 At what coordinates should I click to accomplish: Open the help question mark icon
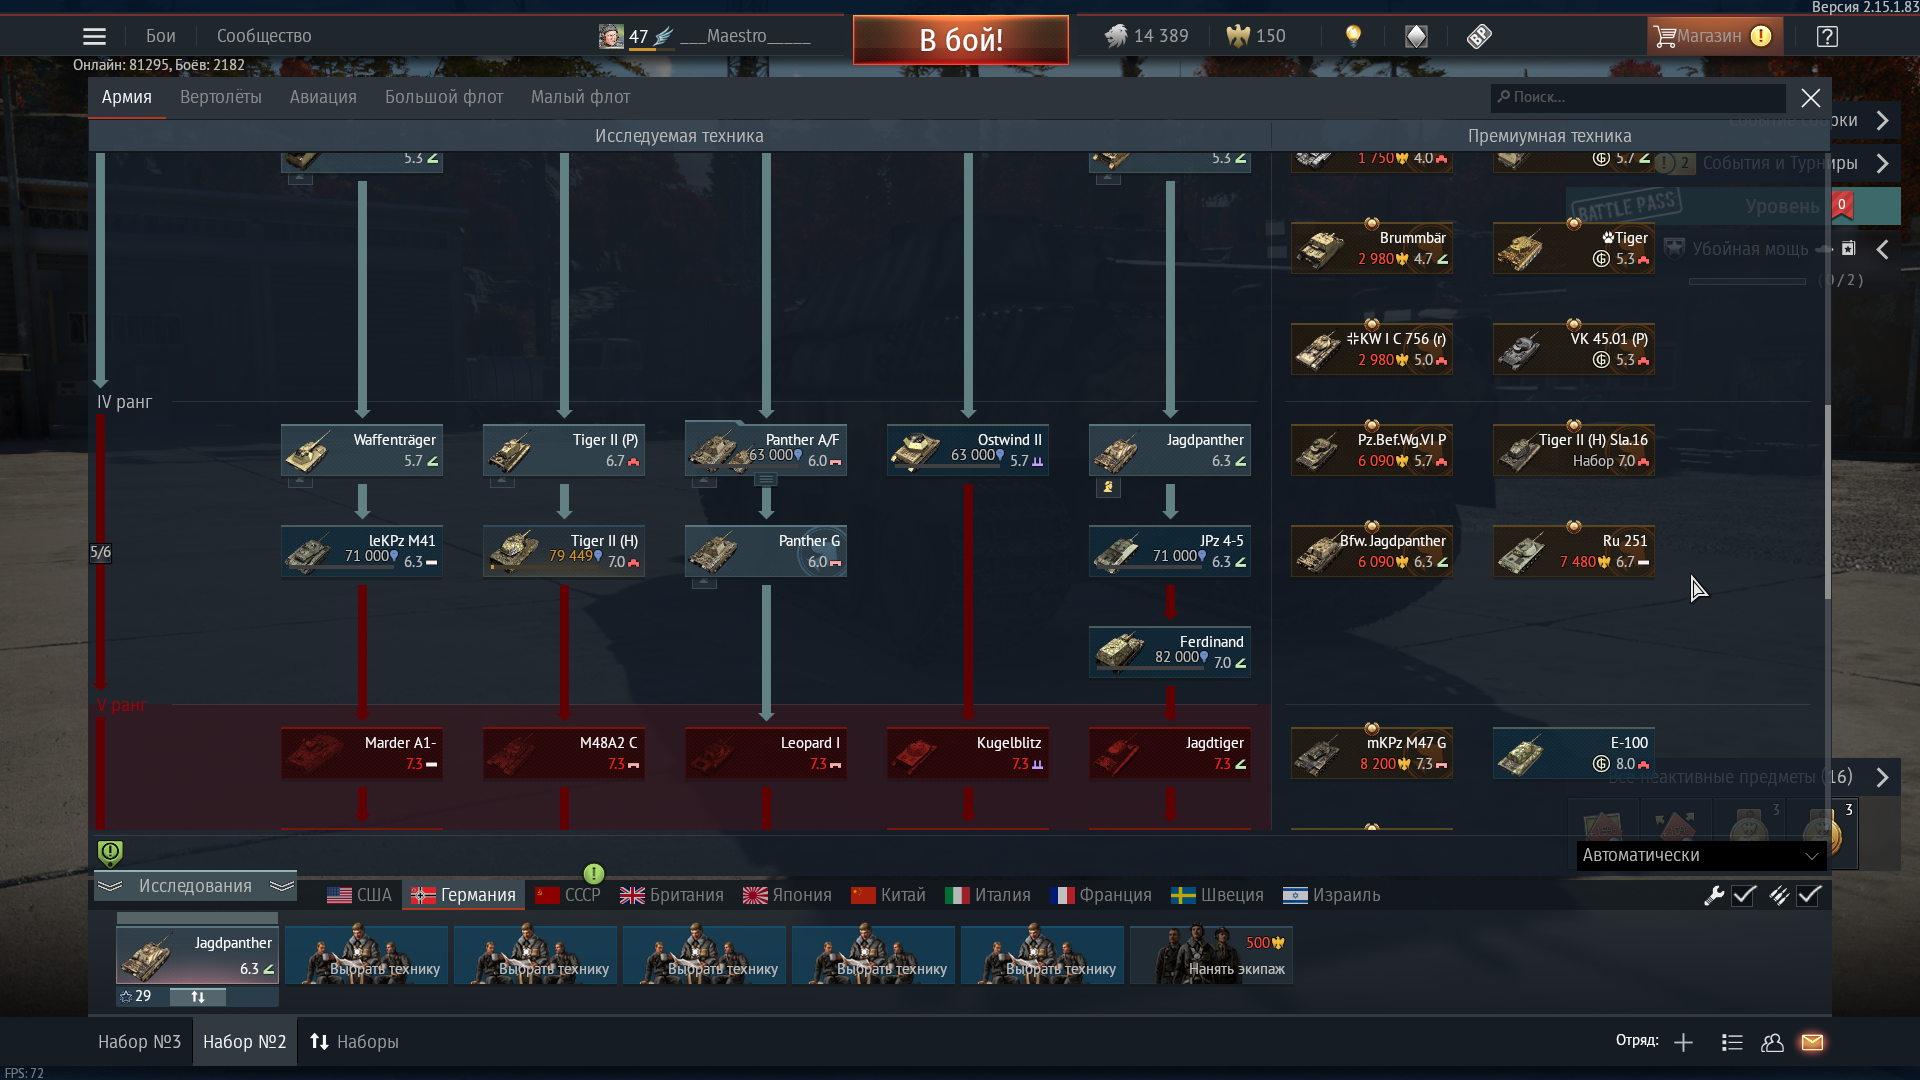[1827, 37]
